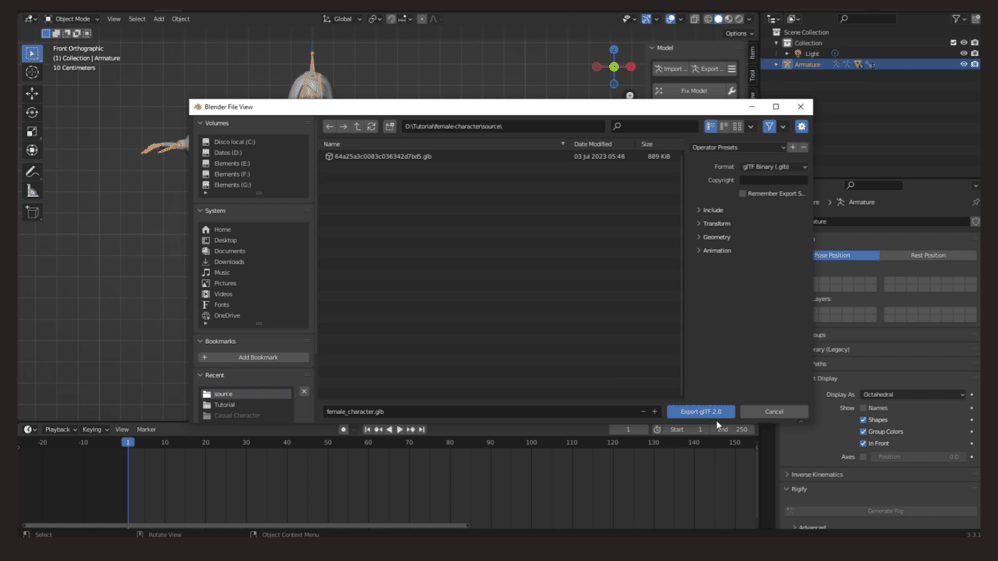Exclude Collection from view layer checkbox
The image size is (998, 561).
[953, 43]
